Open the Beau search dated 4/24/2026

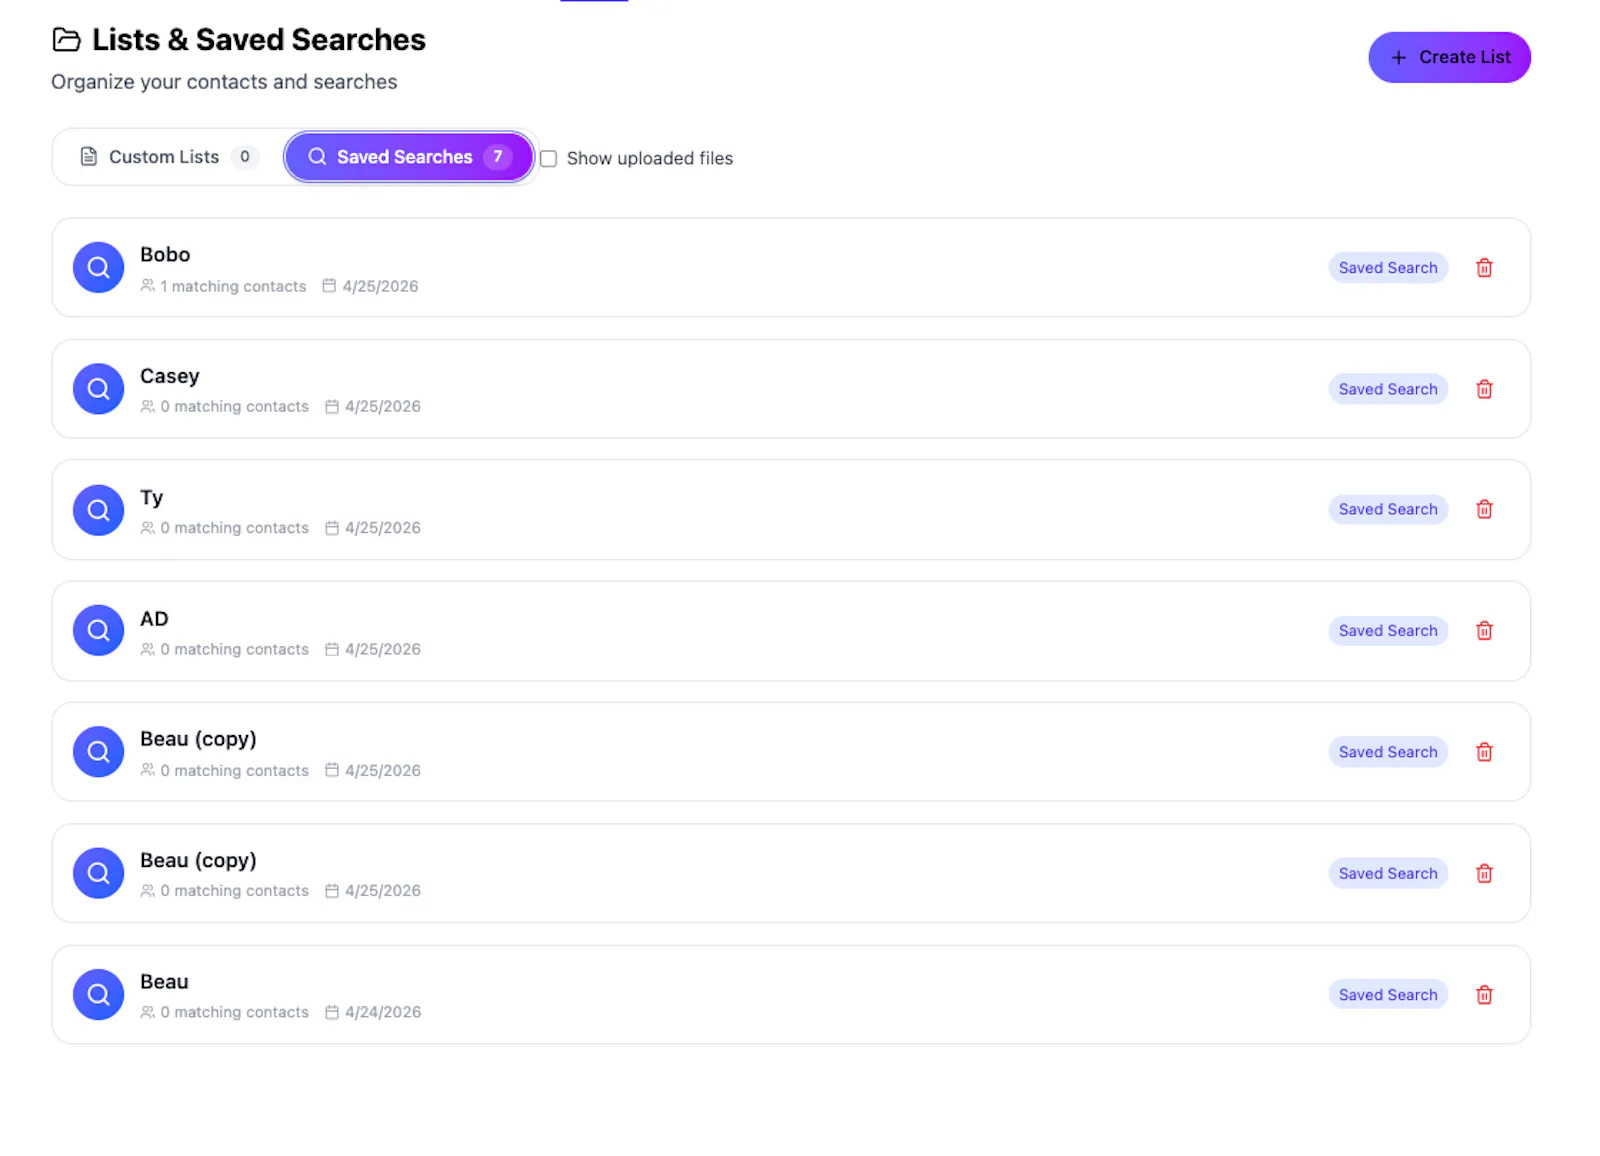[791, 995]
